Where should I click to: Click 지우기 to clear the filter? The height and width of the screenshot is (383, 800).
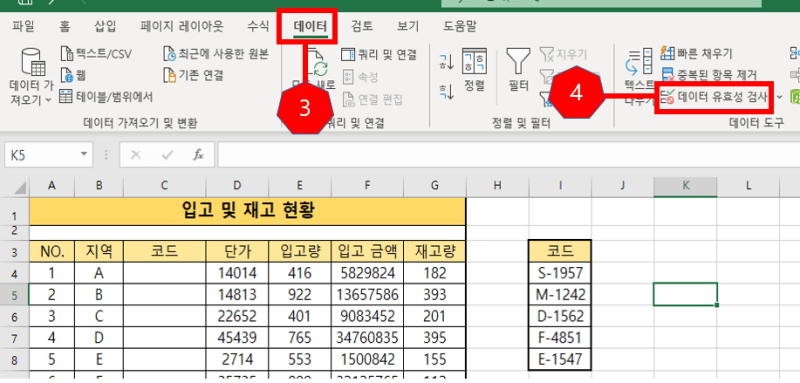(563, 54)
